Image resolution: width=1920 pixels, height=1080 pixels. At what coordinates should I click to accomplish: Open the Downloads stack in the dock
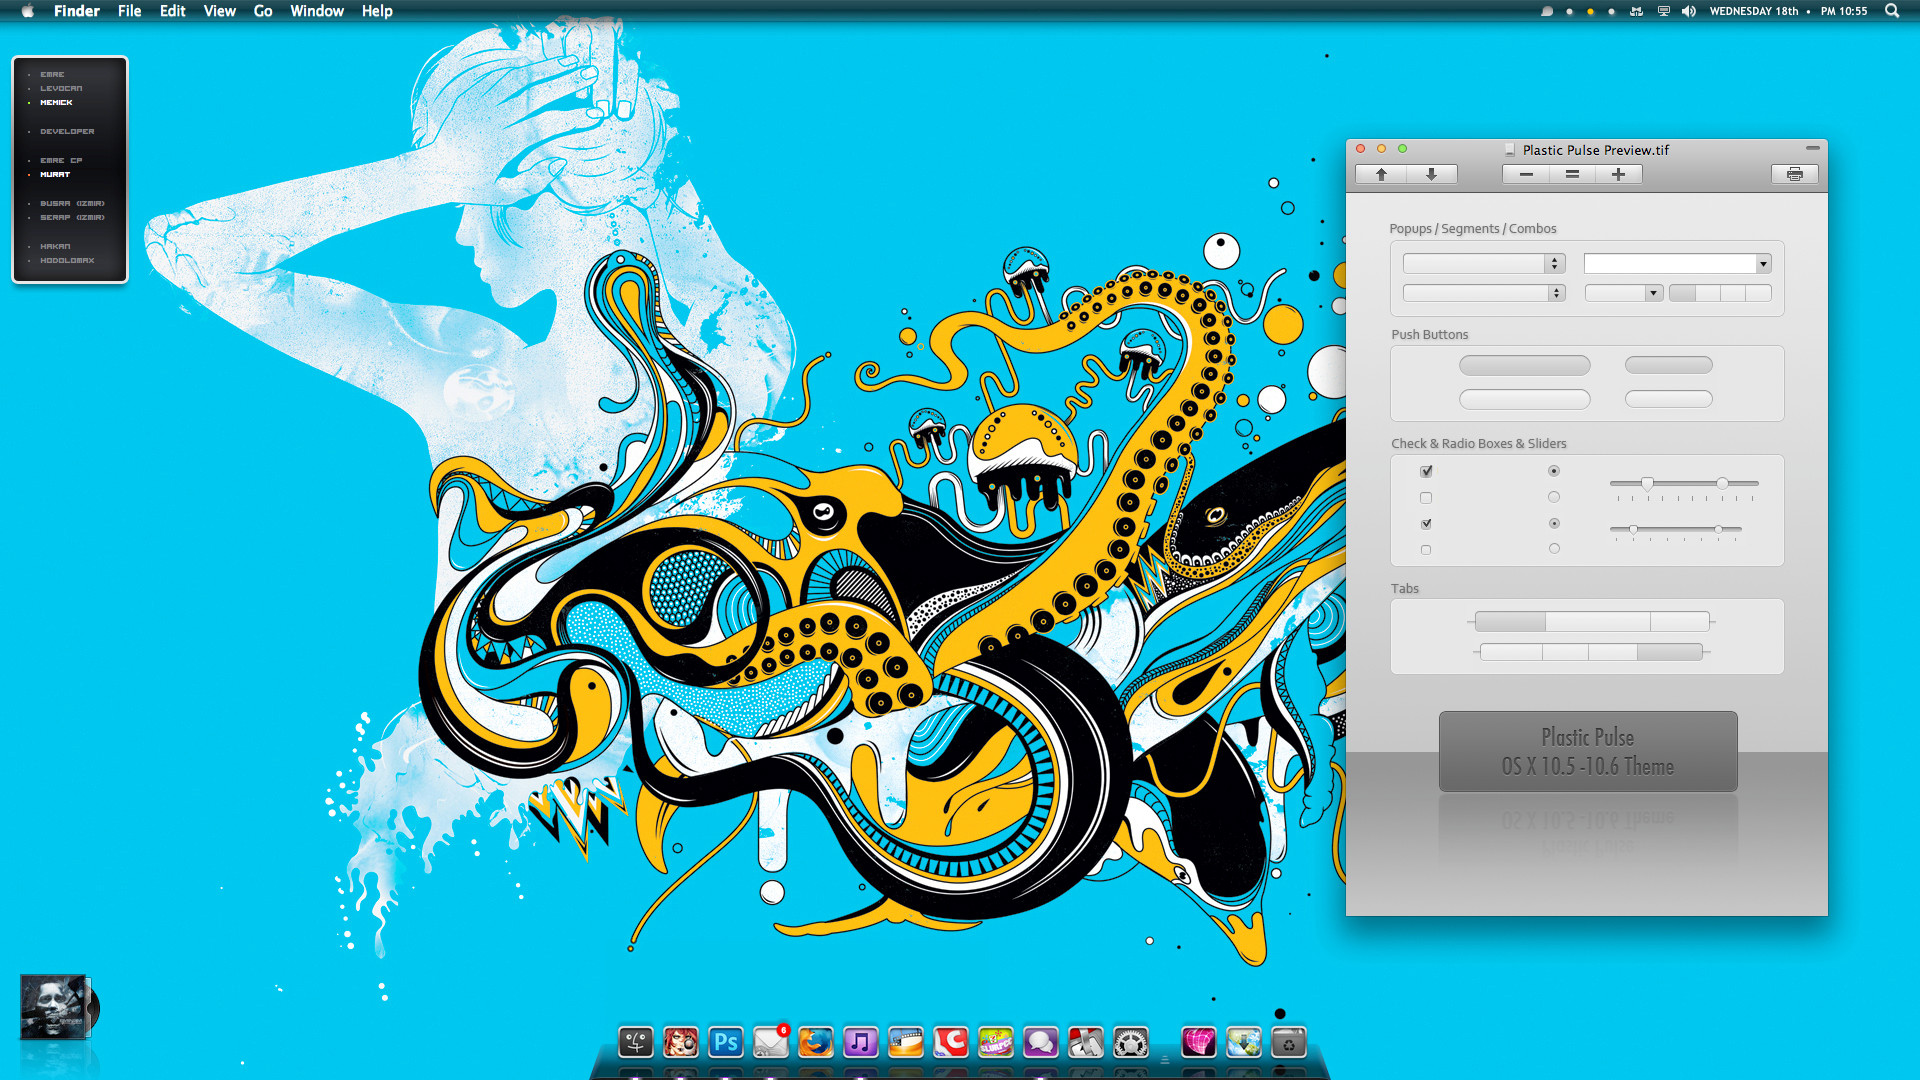click(x=1244, y=1043)
